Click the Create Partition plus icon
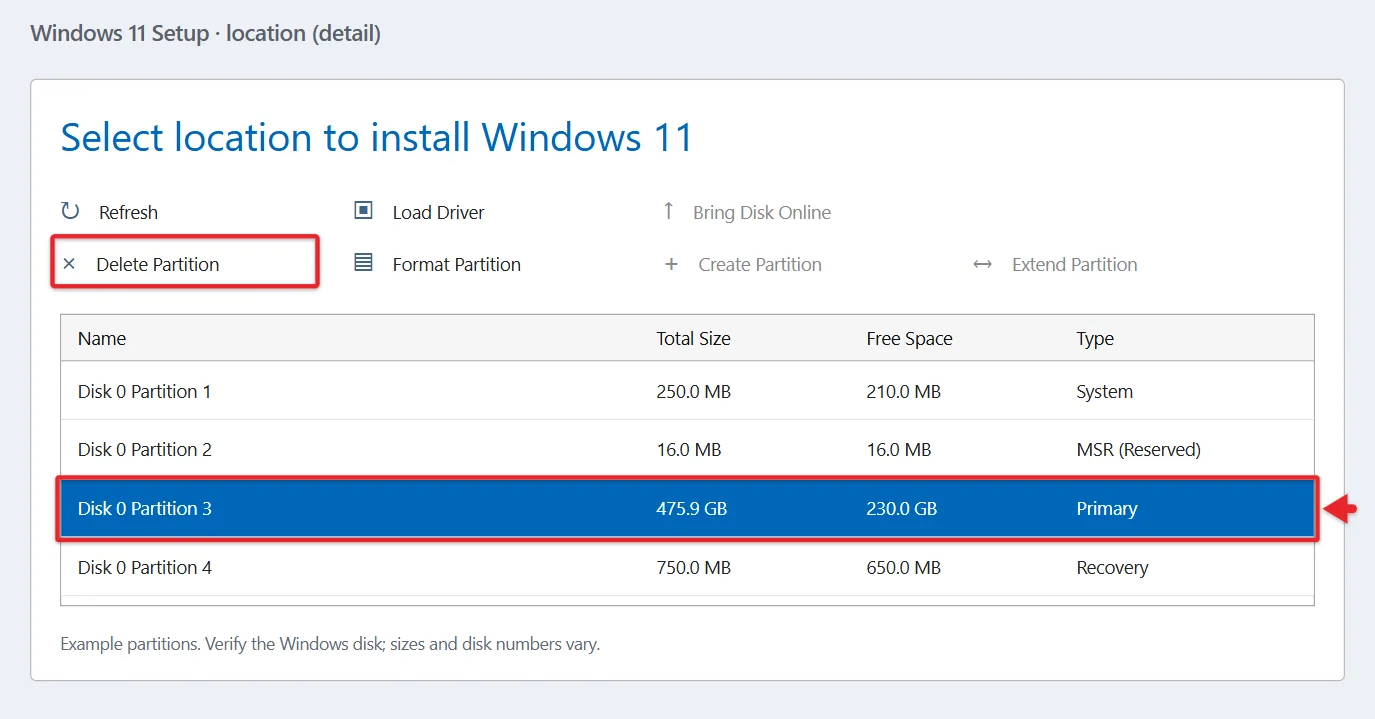1375x719 pixels. click(671, 264)
